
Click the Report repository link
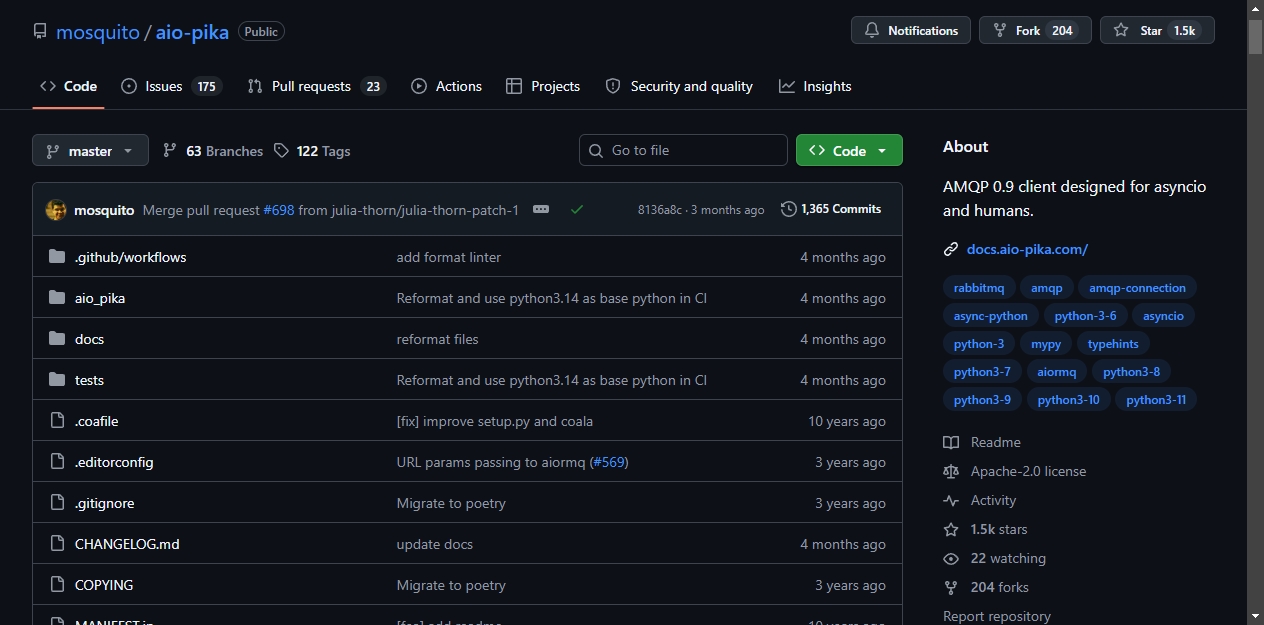tap(997, 616)
